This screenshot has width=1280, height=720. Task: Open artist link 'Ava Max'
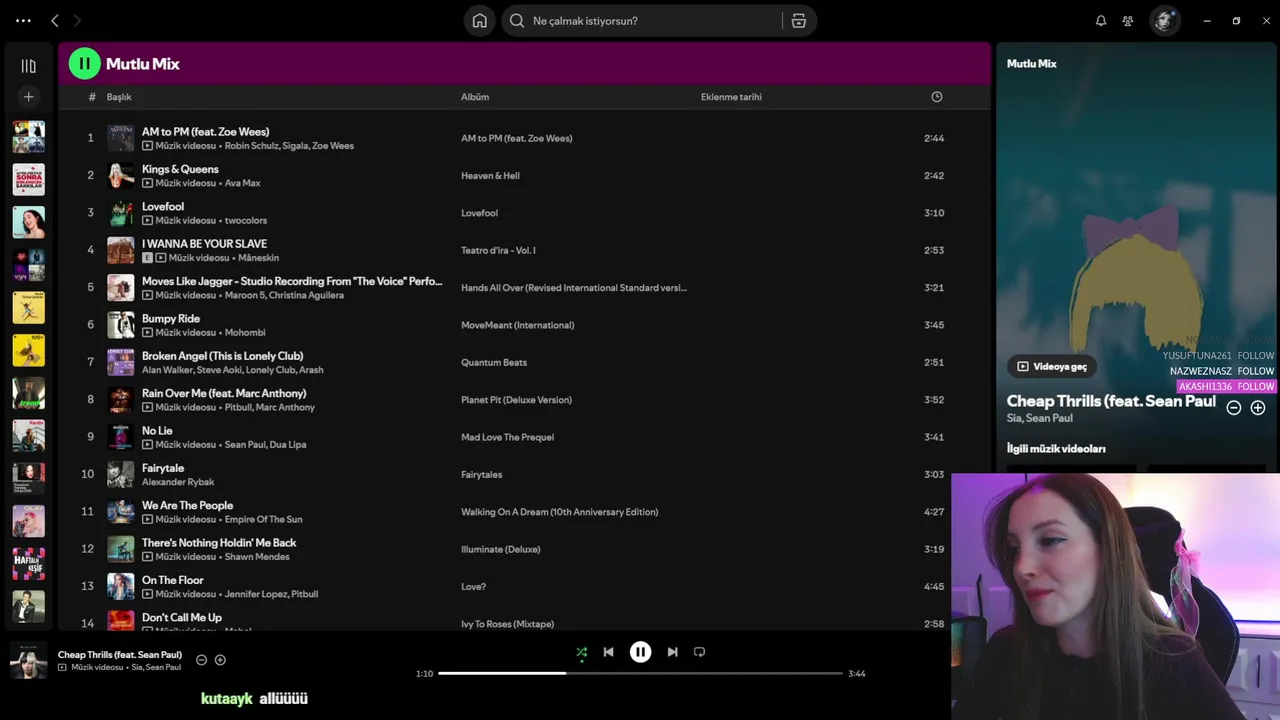tap(242, 183)
